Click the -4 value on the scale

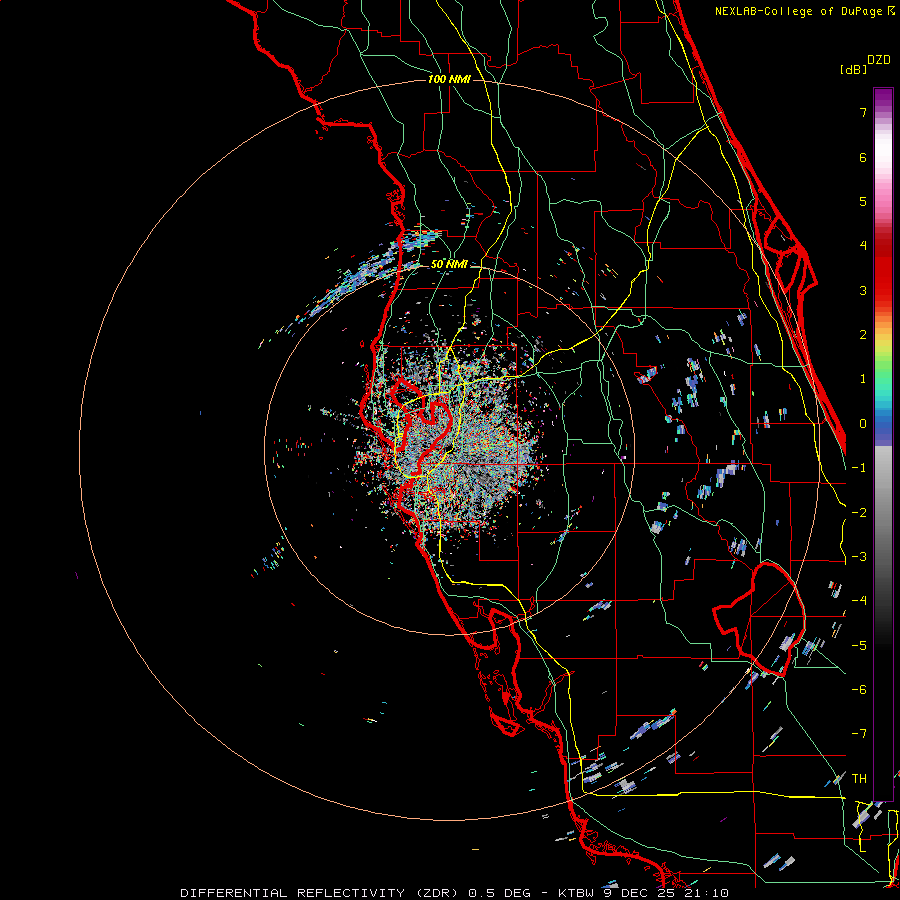pos(859,601)
